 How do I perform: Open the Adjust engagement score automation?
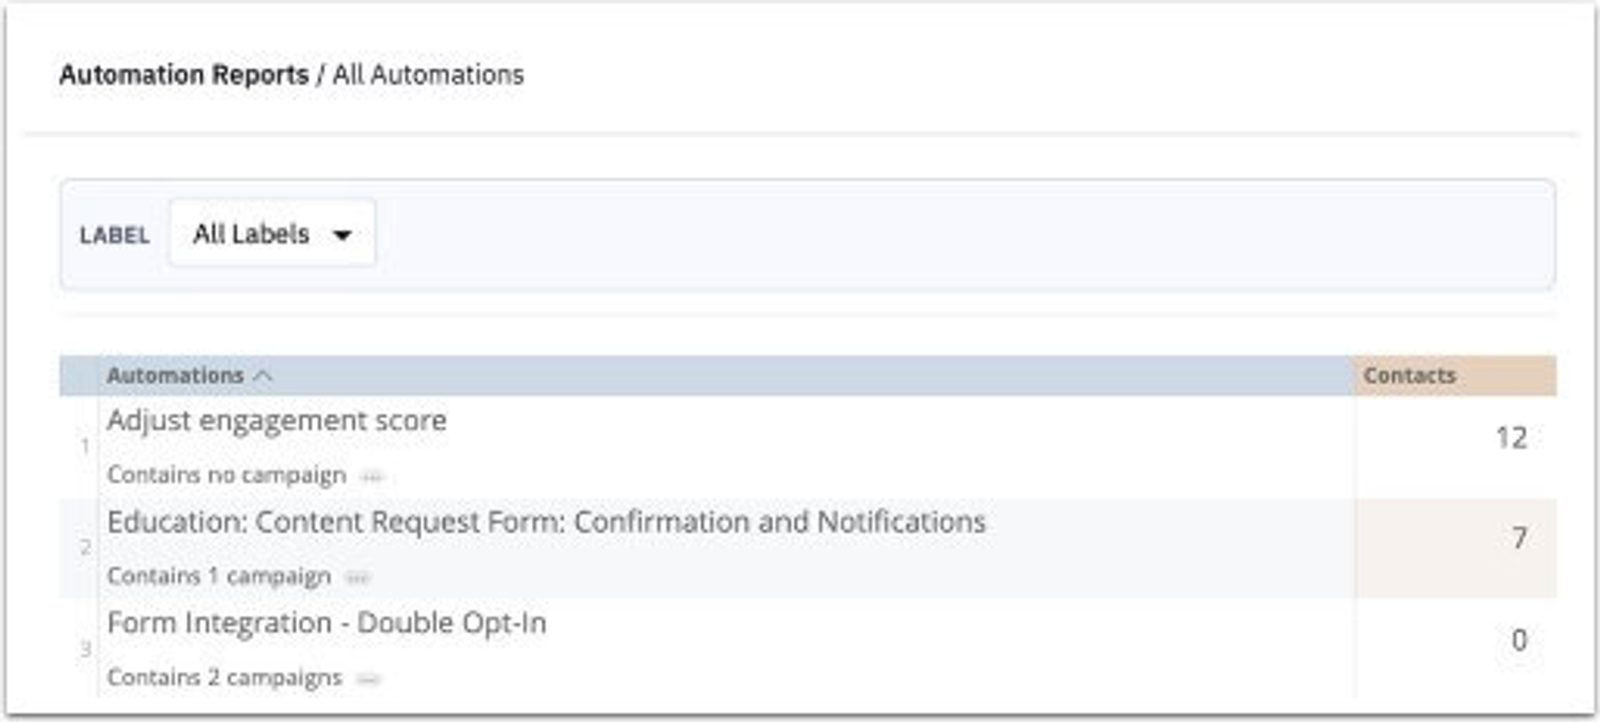pyautogui.click(x=276, y=421)
